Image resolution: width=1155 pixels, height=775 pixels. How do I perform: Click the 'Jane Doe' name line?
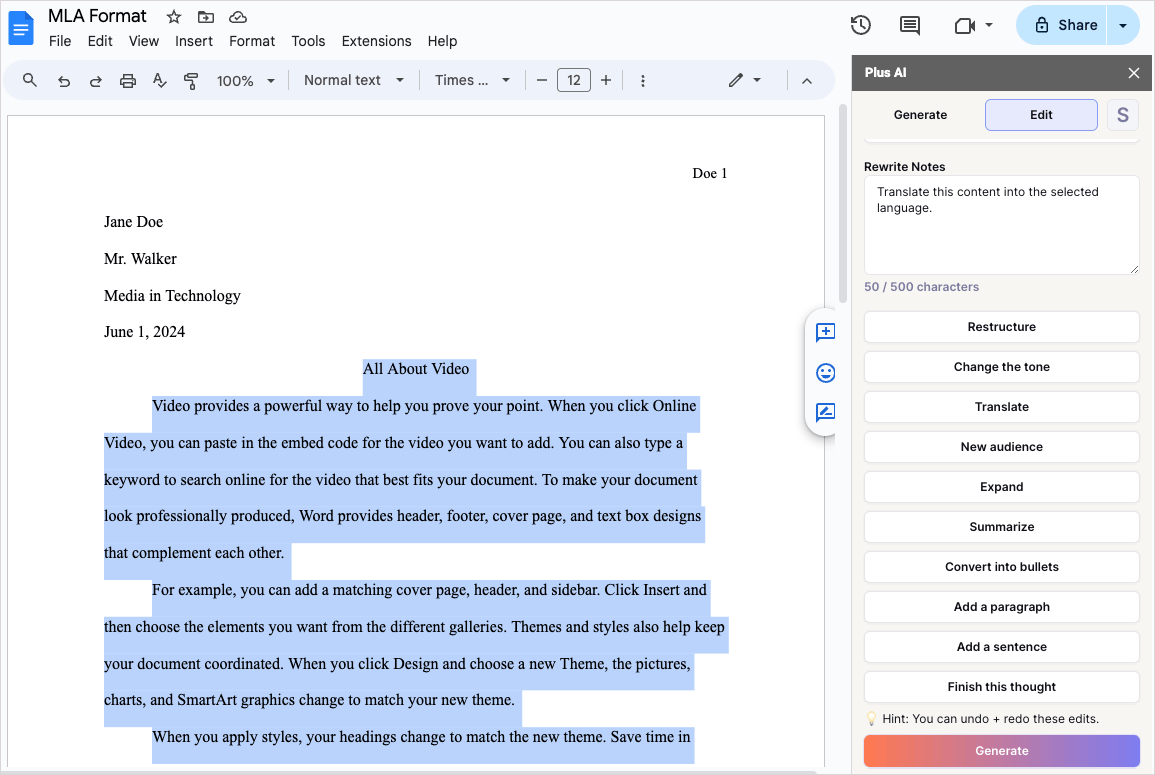coord(133,222)
